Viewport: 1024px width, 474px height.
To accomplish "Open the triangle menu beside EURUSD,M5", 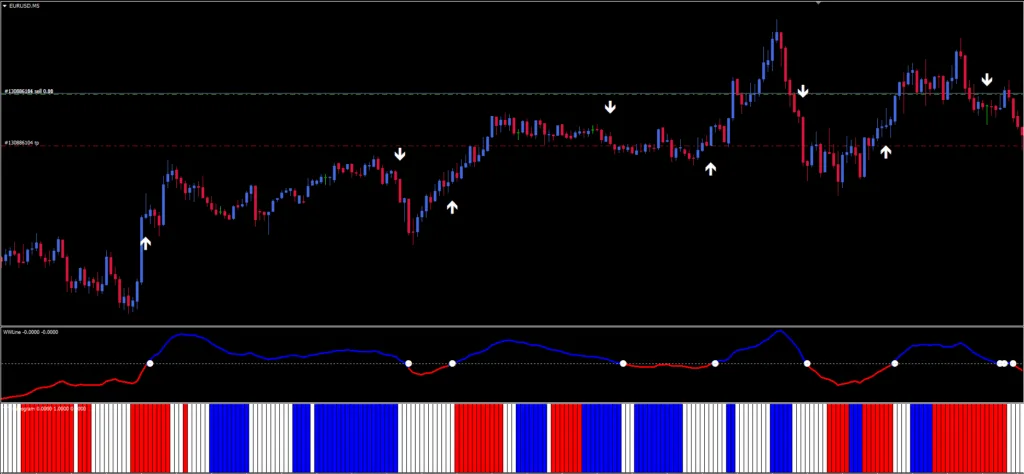I will (5, 5).
